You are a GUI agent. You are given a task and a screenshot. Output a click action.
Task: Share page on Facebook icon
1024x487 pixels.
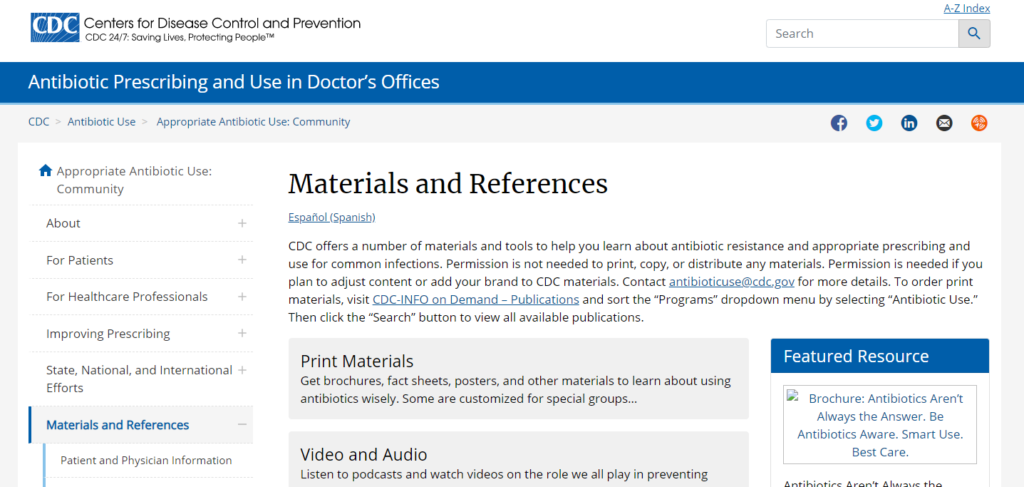pyautogui.click(x=839, y=123)
